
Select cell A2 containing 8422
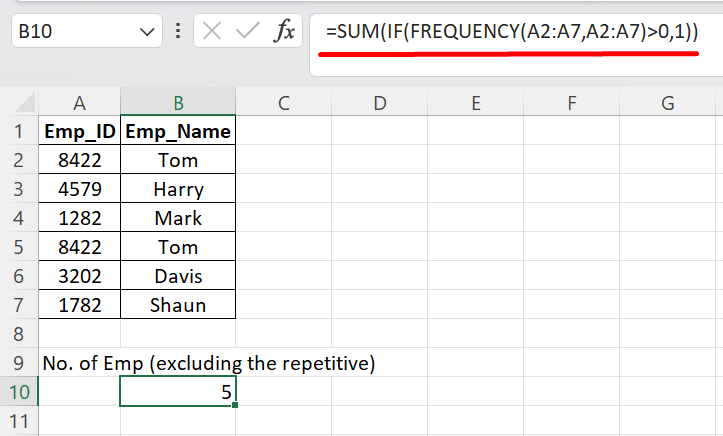tap(79, 160)
